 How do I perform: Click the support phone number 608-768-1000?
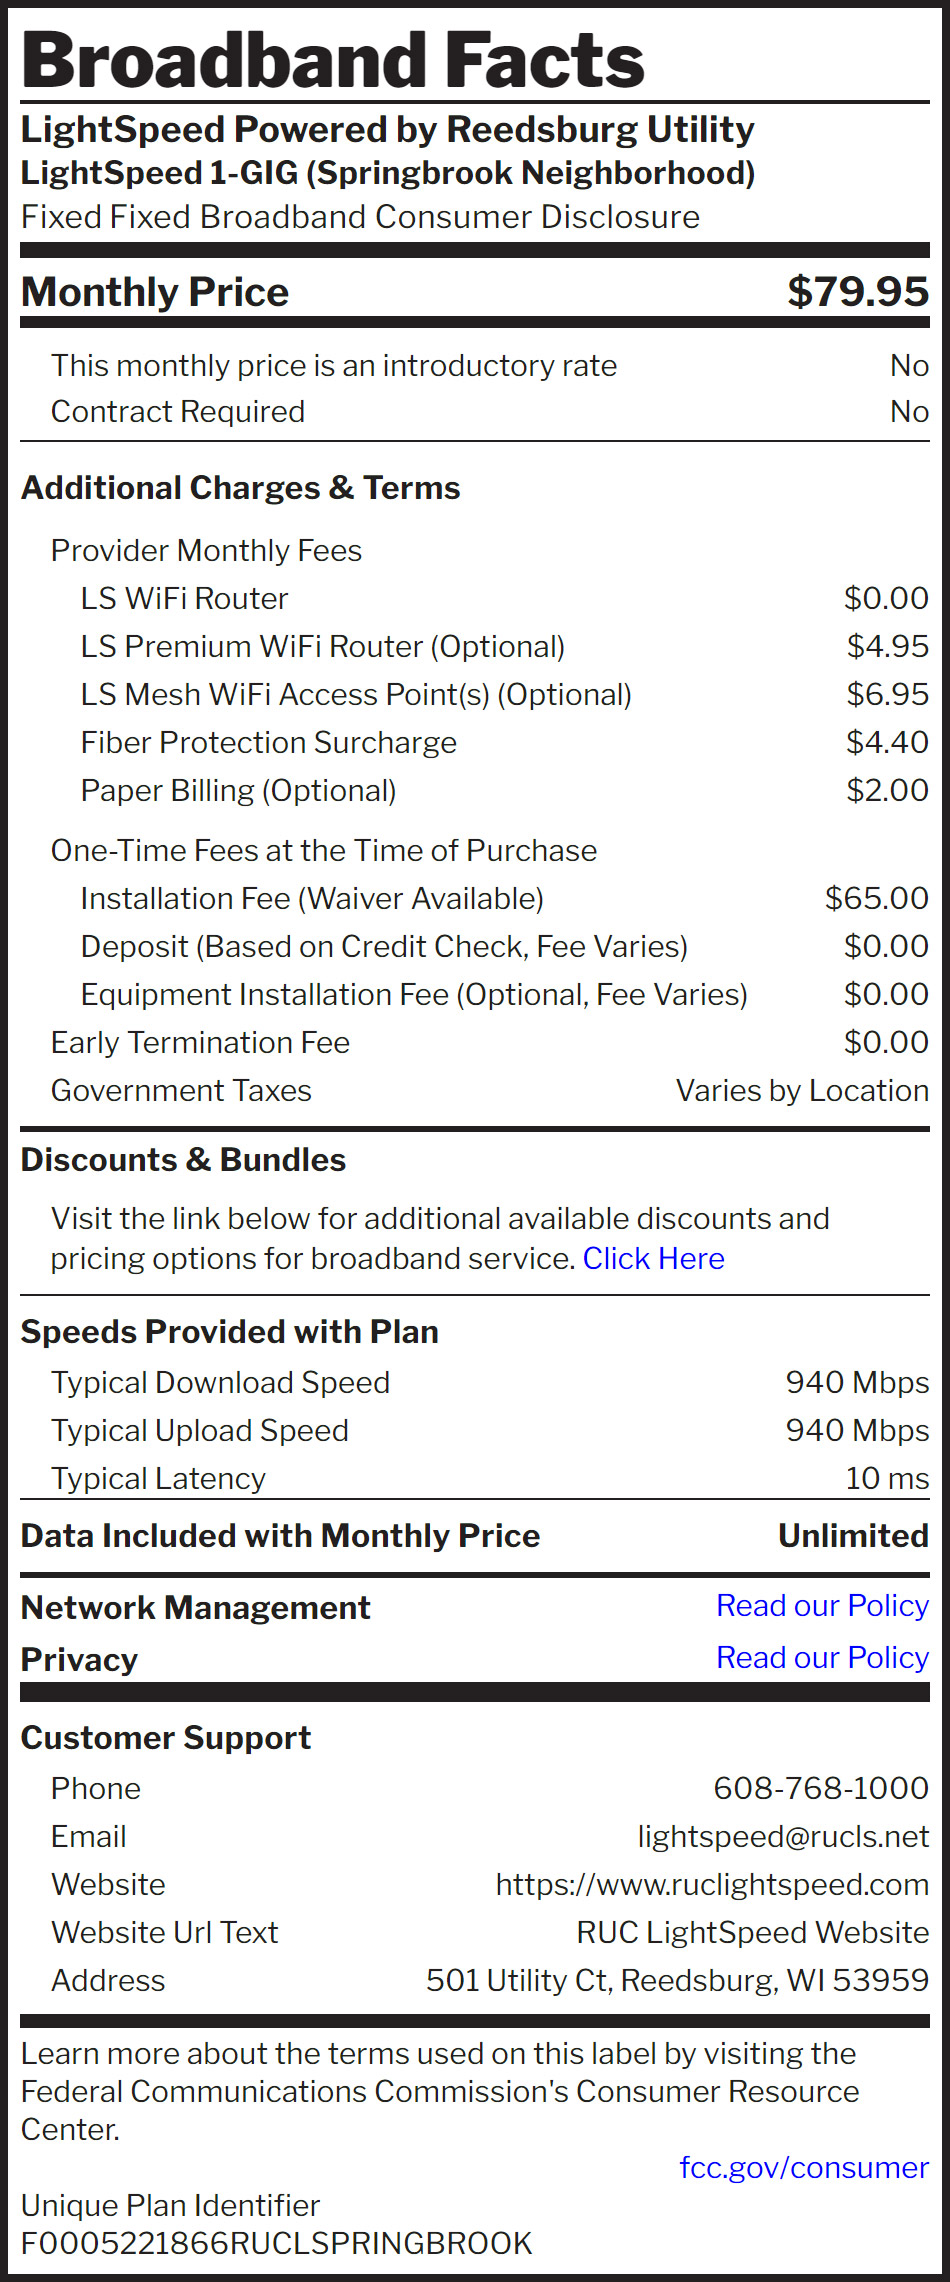tap(821, 1787)
